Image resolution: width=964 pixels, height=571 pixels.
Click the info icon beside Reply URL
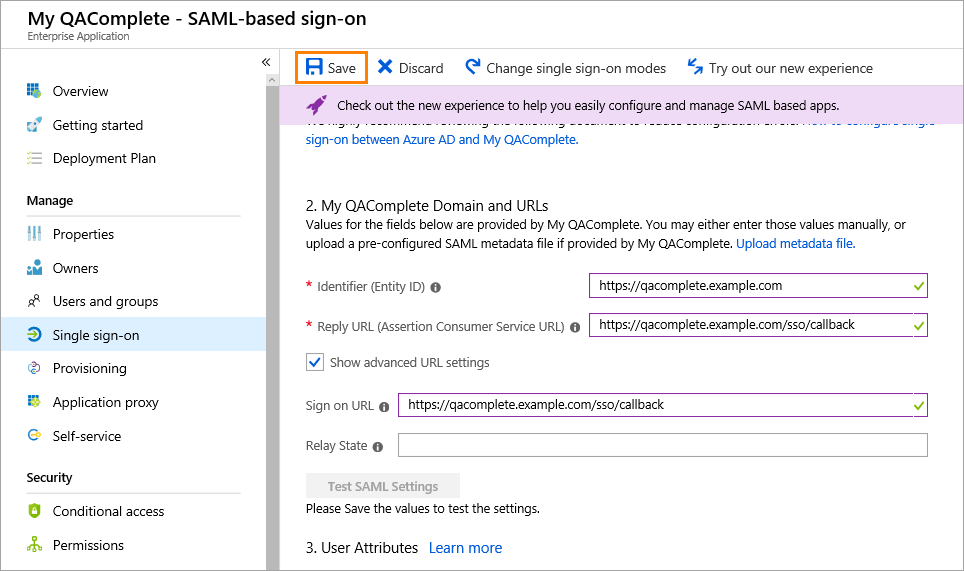coord(574,327)
